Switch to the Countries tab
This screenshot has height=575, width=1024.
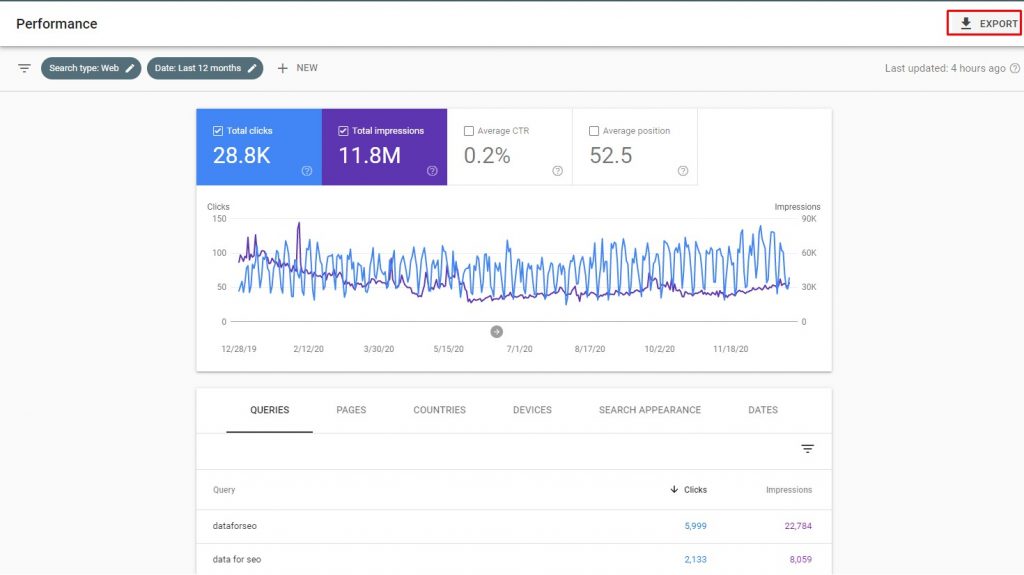440,410
